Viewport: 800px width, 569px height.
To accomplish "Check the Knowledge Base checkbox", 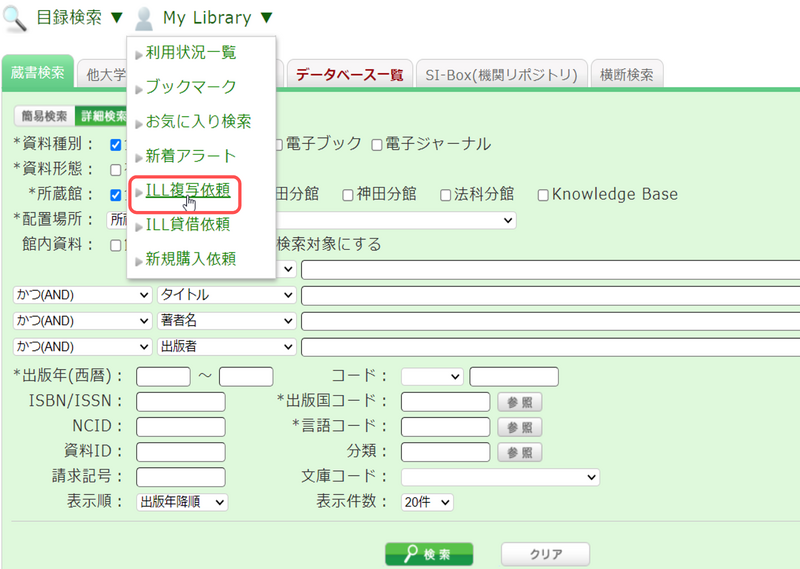I will [x=543, y=195].
